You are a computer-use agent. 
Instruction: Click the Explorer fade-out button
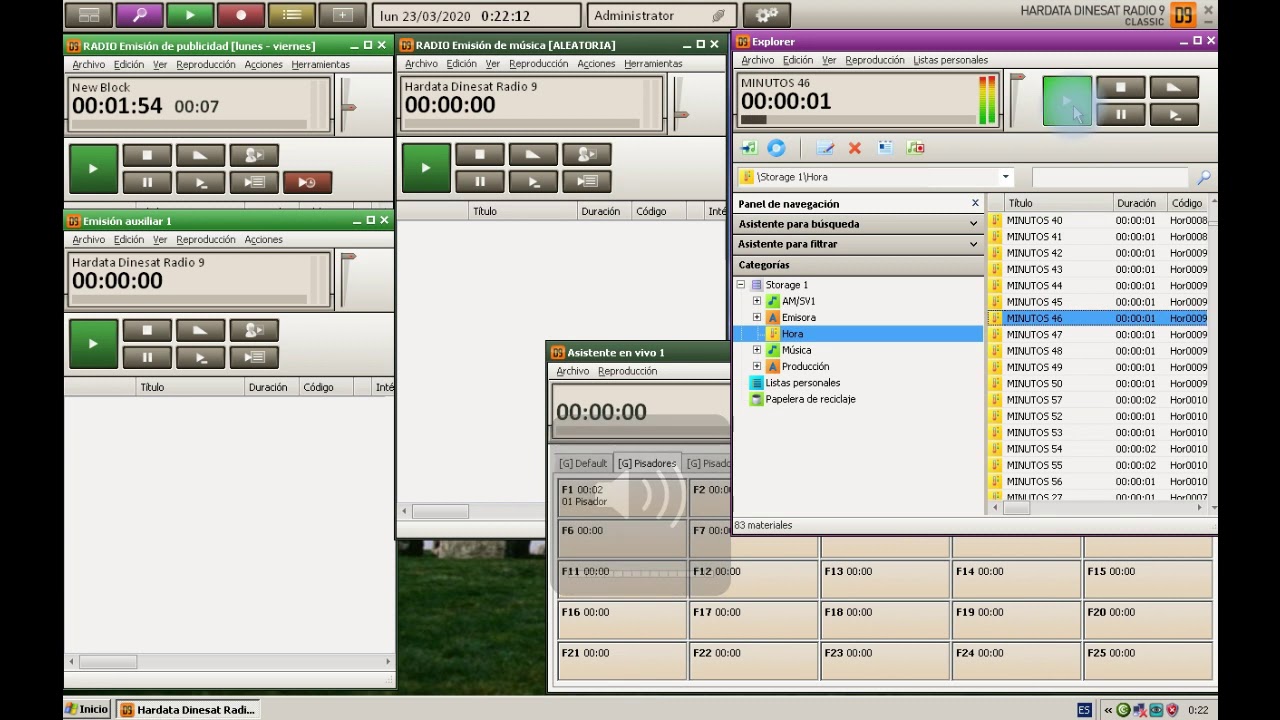(1174, 88)
